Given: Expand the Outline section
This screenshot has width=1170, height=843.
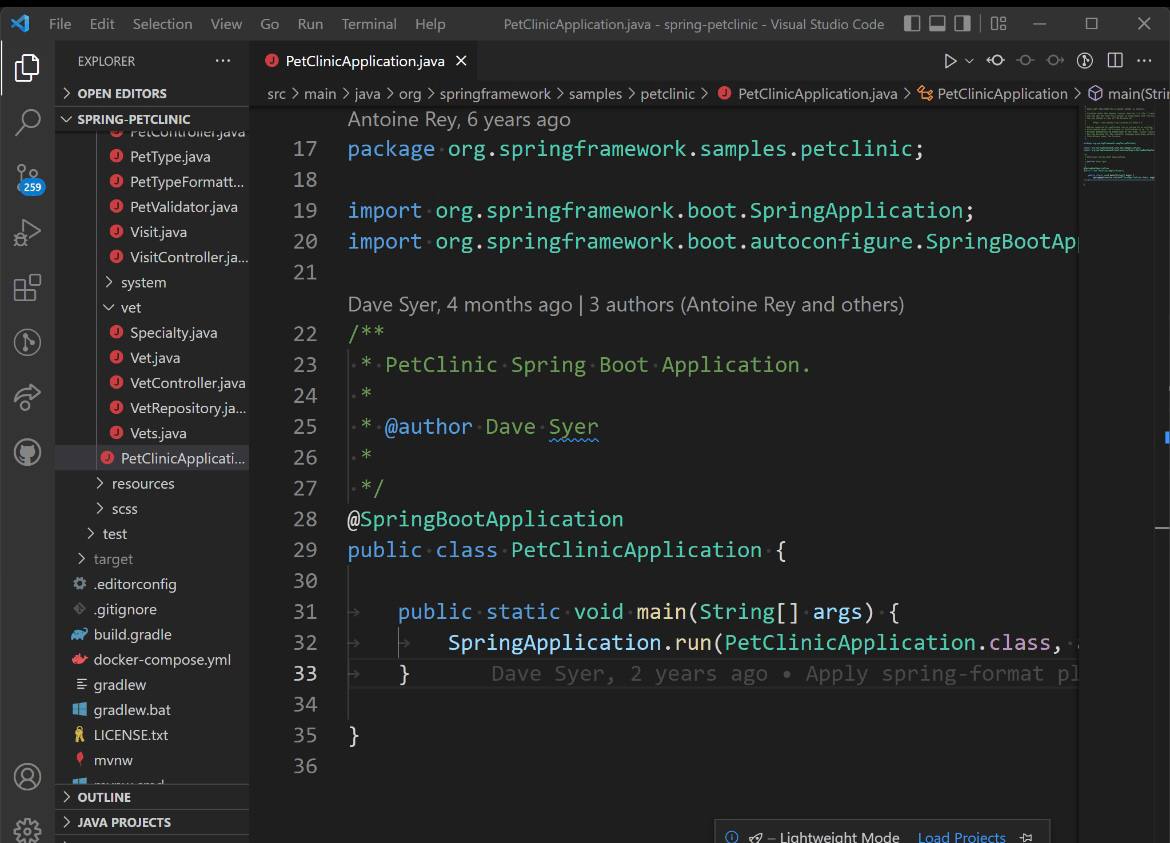Looking at the screenshot, I should coord(104,797).
